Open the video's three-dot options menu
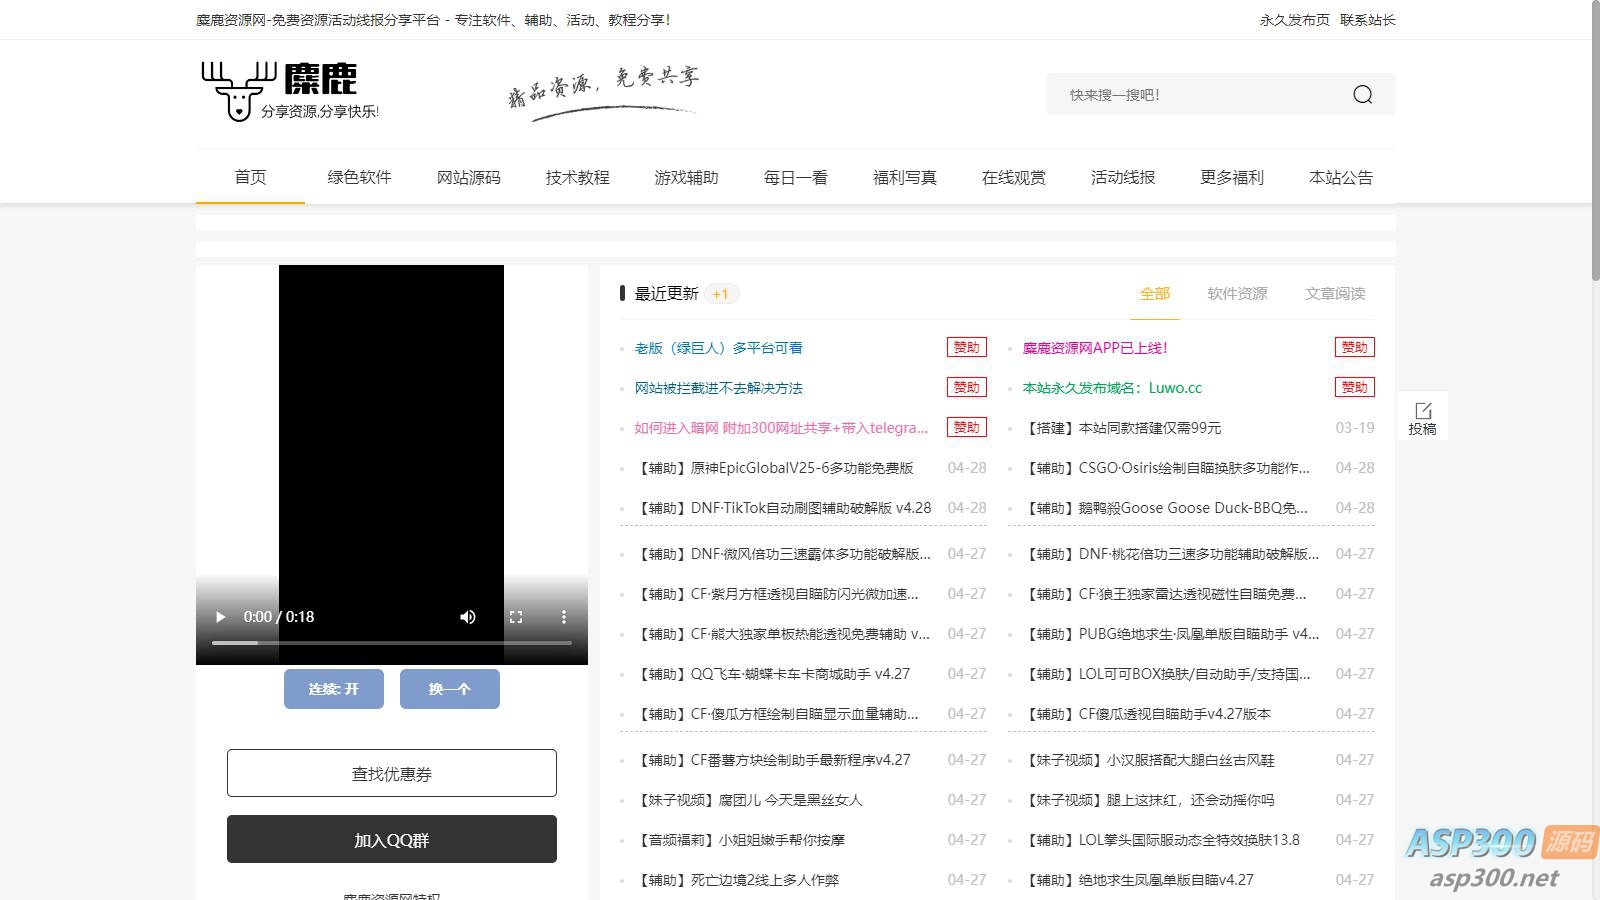Screen dimensions: 1600x900 (x=563, y=617)
